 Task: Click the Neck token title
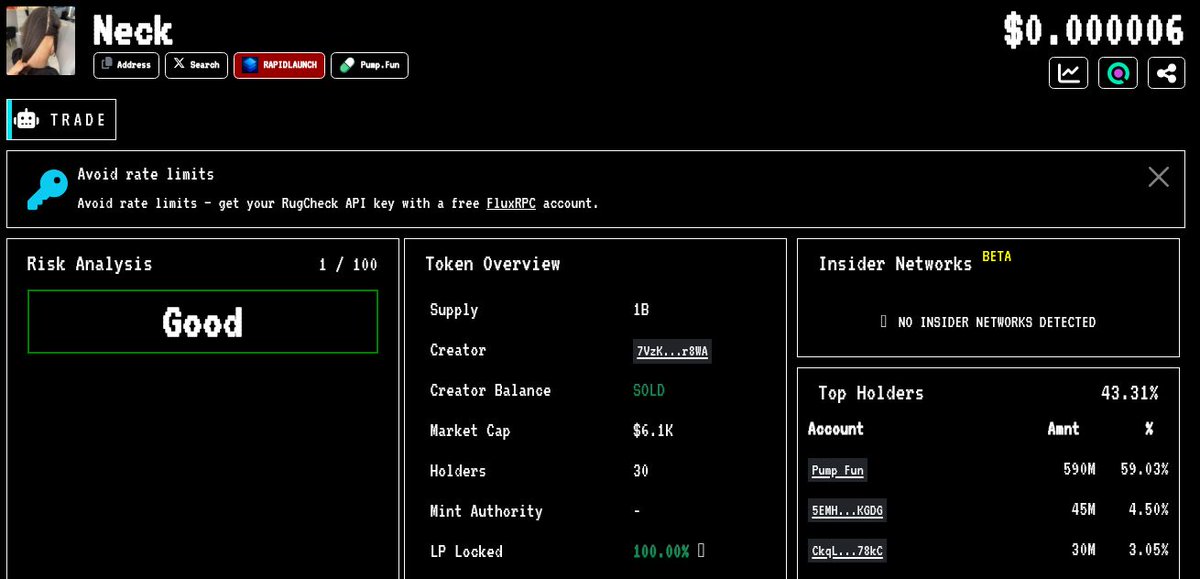[x=133, y=30]
